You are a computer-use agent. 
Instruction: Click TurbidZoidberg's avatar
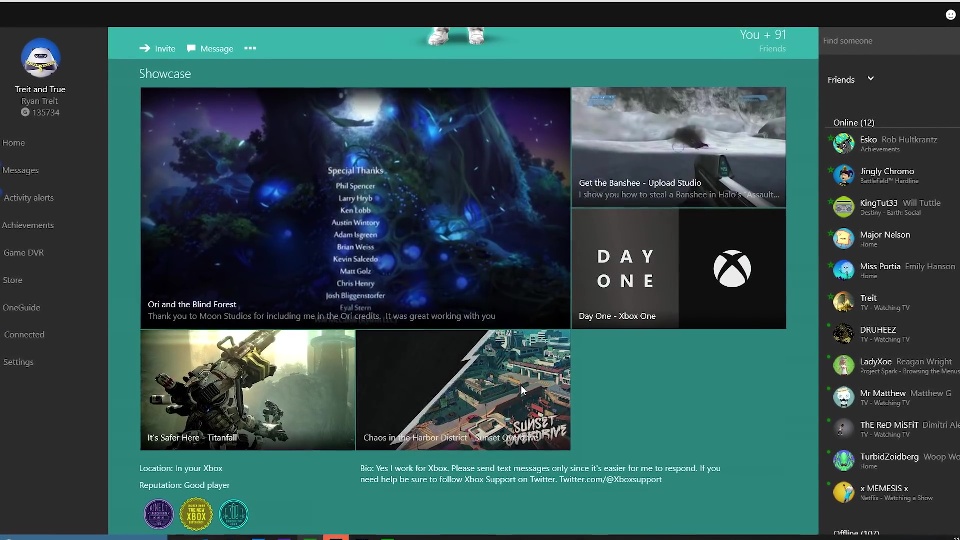843,460
